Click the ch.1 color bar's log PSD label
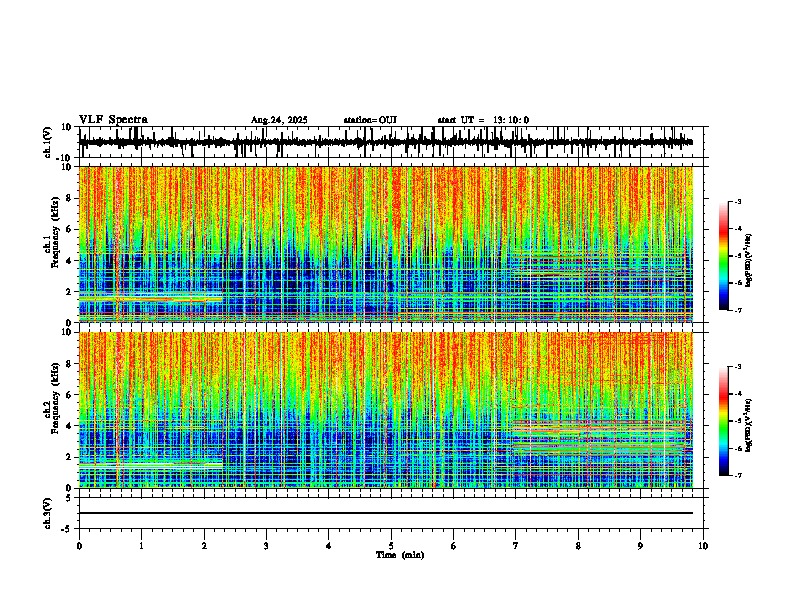The width and height of the screenshot is (792, 612). (x=749, y=261)
